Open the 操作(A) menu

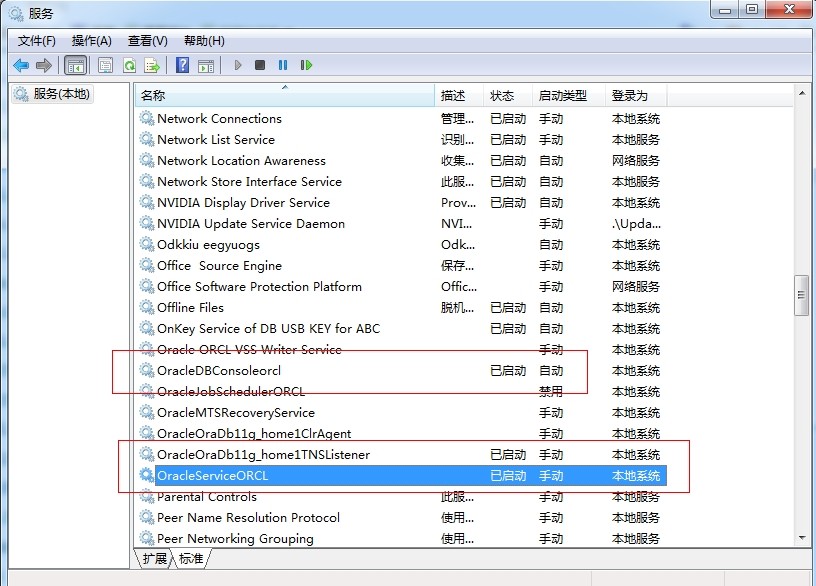coord(92,41)
